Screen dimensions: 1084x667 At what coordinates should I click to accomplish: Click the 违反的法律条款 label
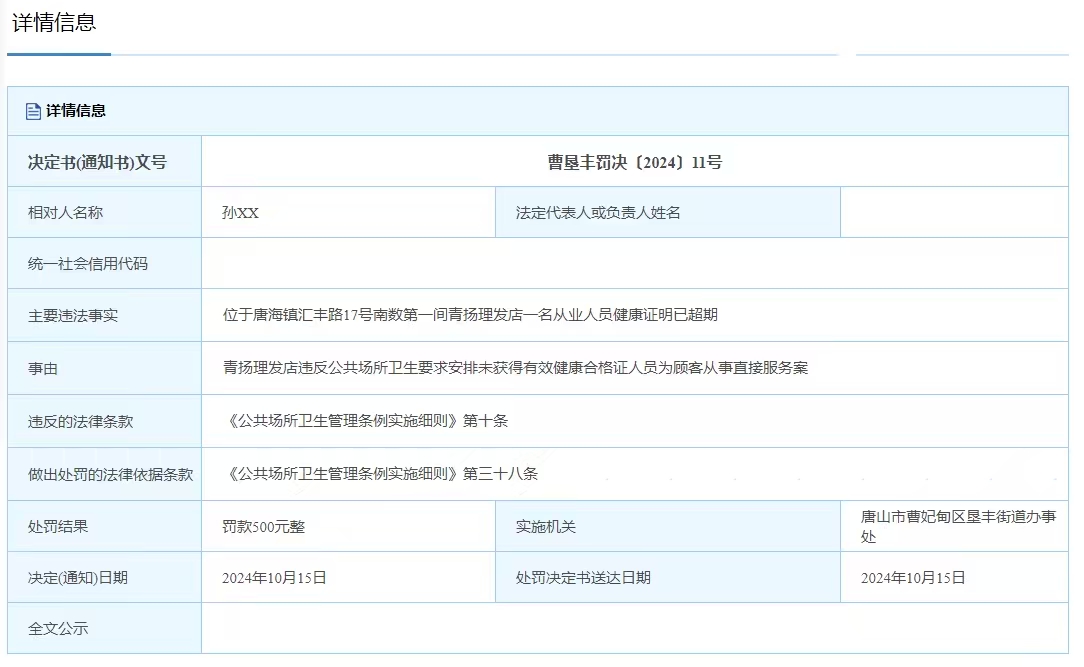(x=80, y=422)
